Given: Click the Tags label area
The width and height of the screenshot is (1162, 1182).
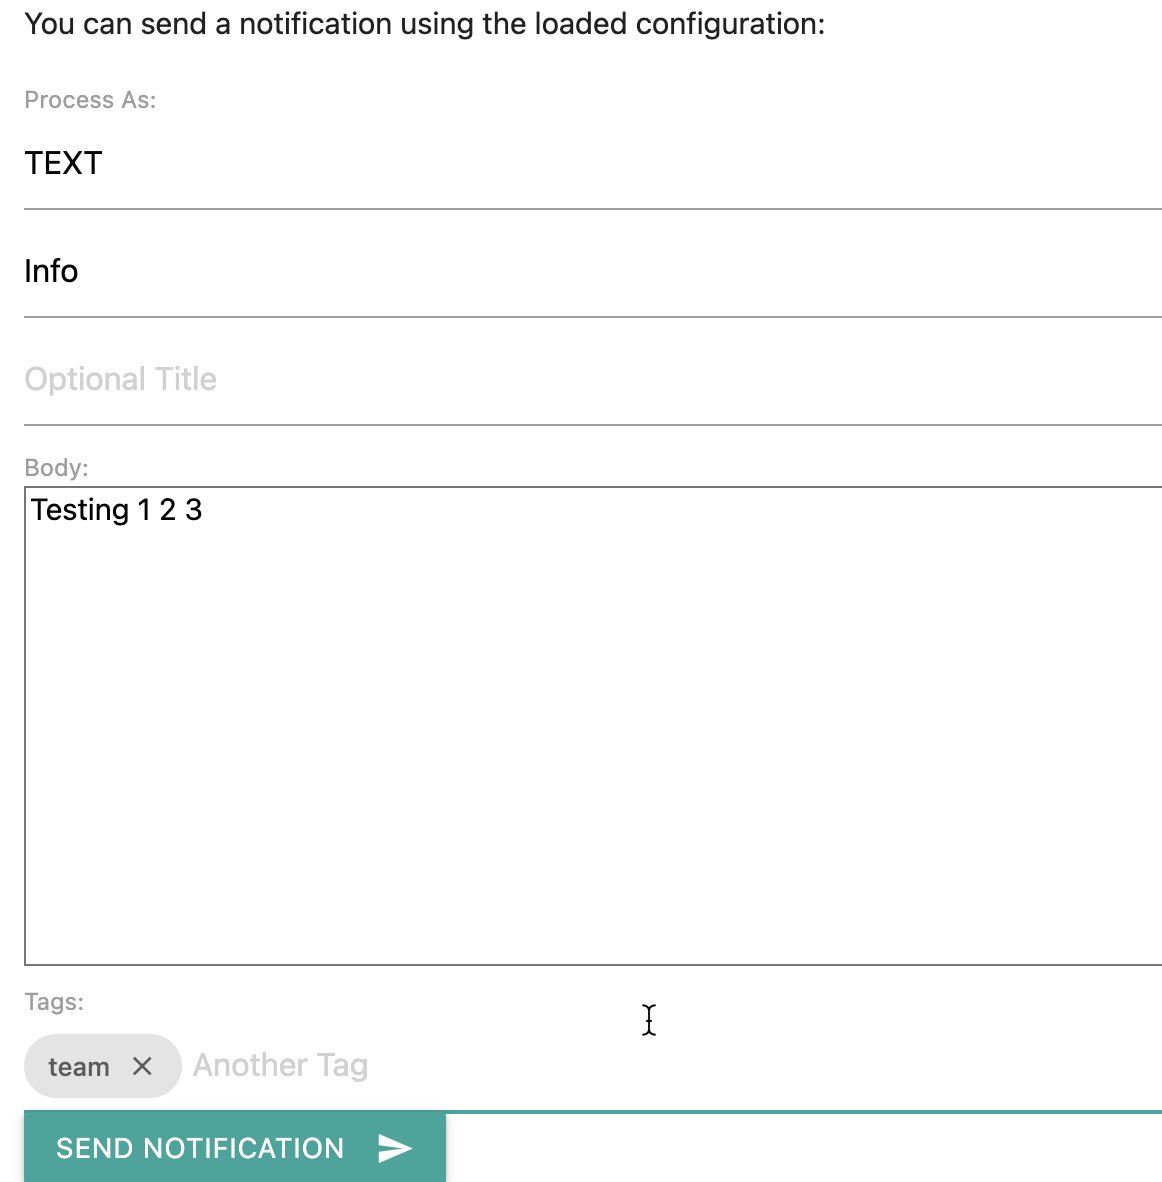Looking at the screenshot, I should tap(54, 1002).
